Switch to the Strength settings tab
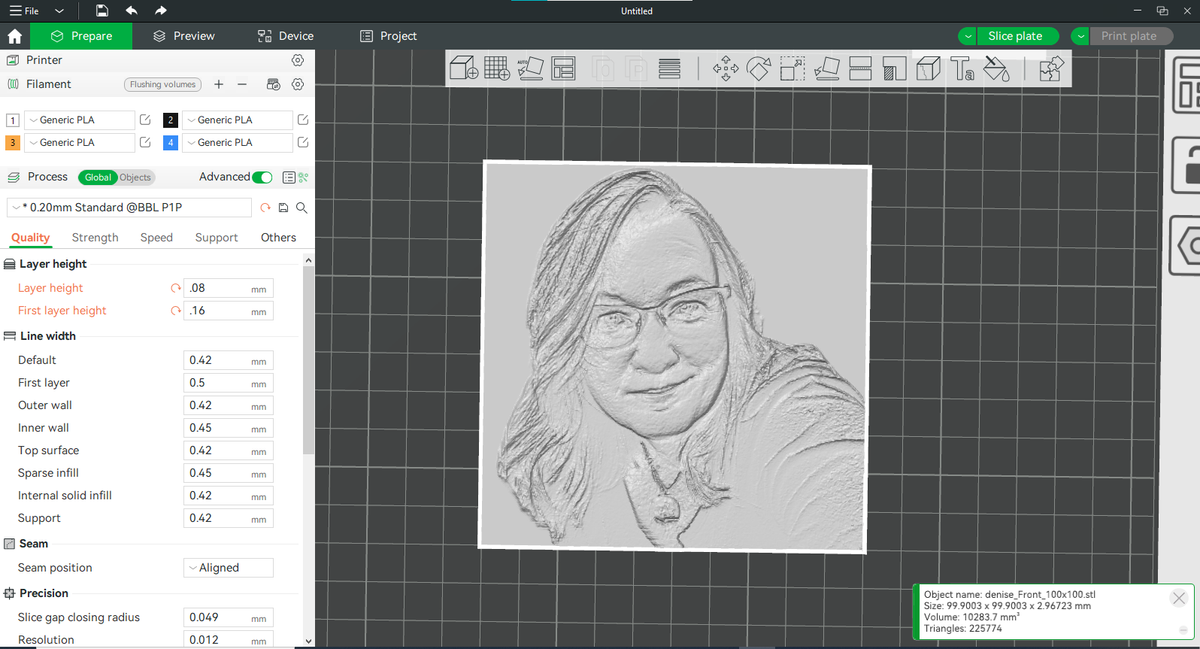The image size is (1200, 649). [x=95, y=237]
